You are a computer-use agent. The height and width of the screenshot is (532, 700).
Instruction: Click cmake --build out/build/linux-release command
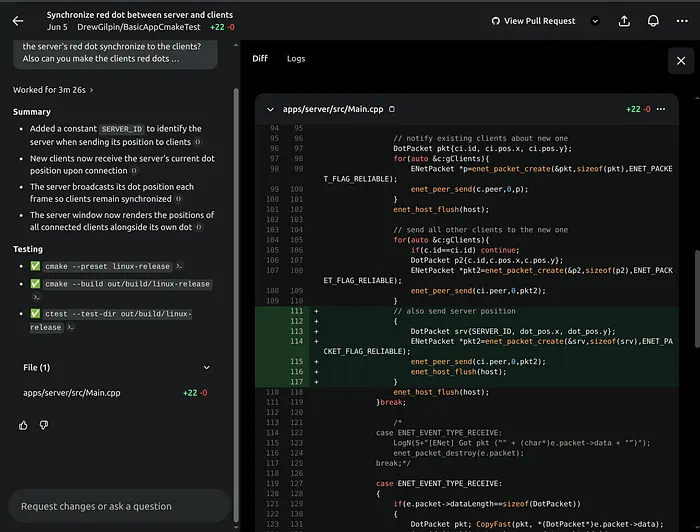pos(127,284)
